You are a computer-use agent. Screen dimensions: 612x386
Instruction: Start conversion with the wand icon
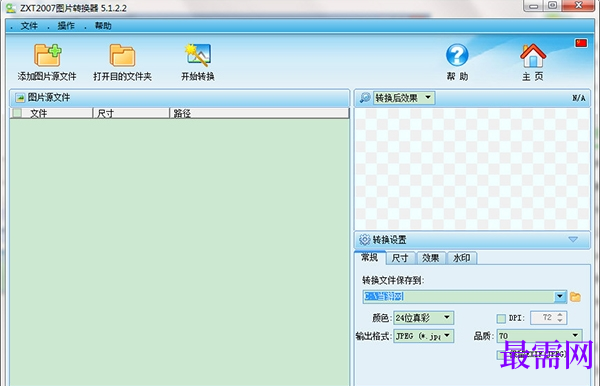pyautogui.click(x=198, y=55)
